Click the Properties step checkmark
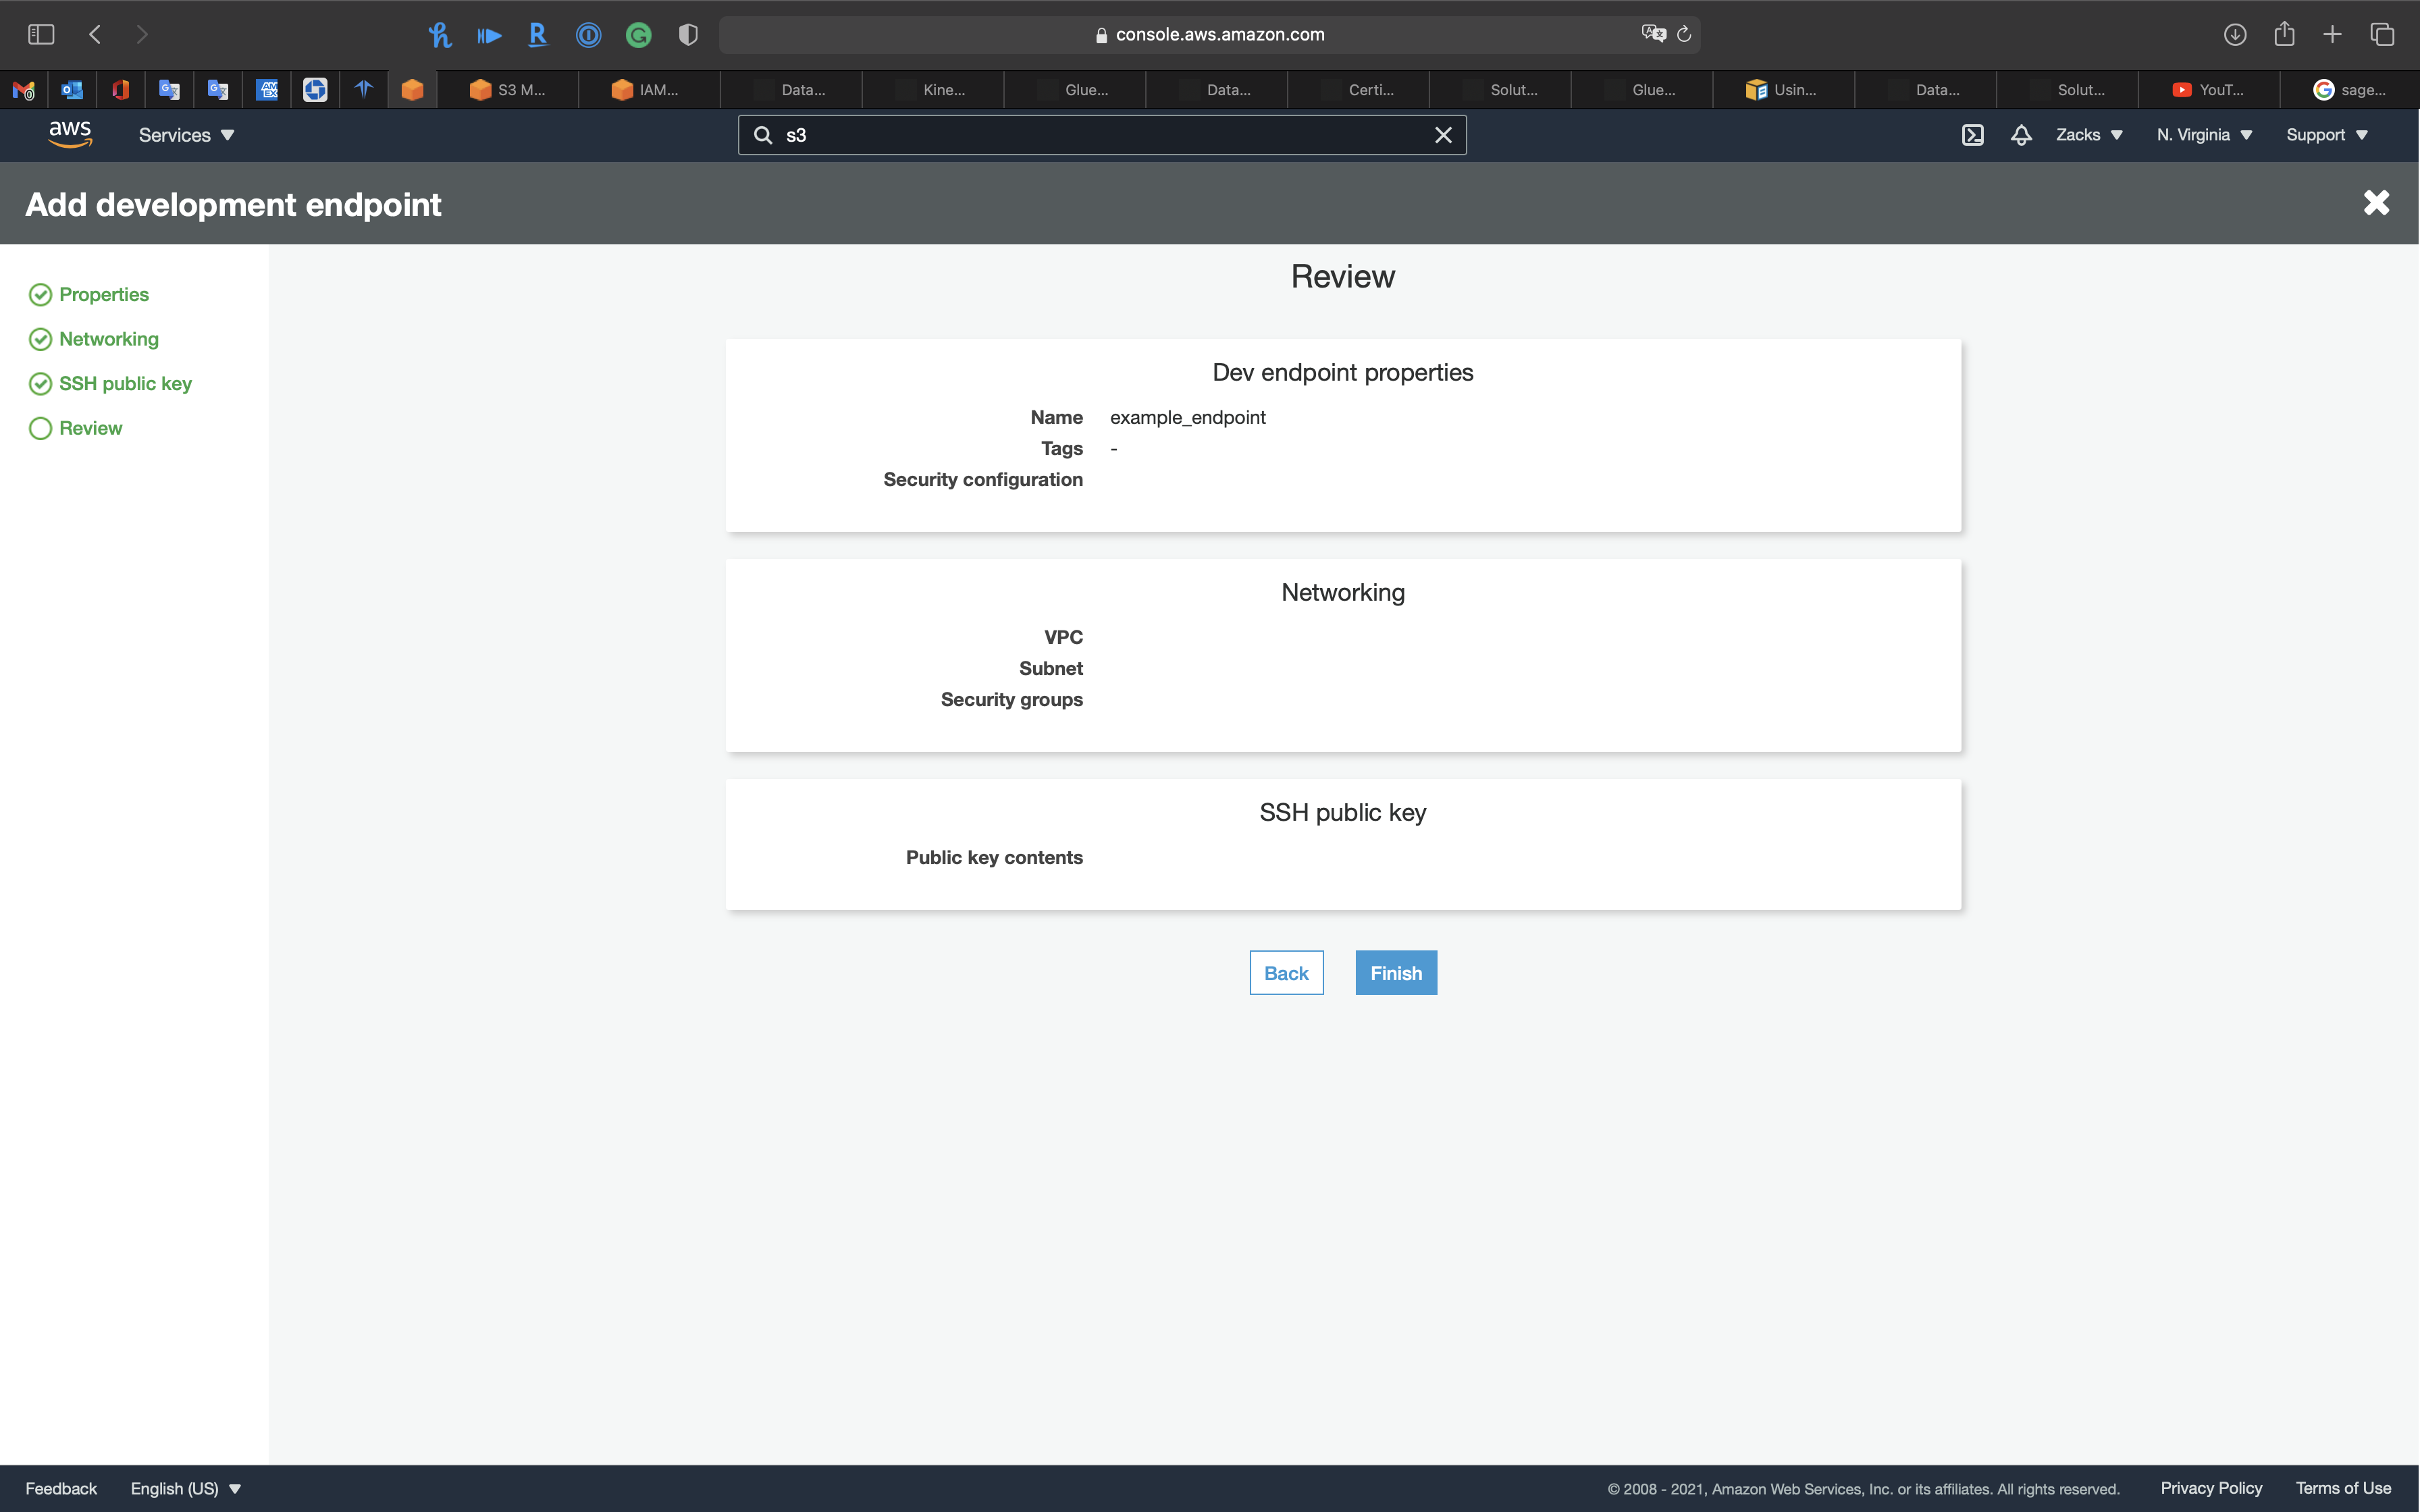 [40, 294]
